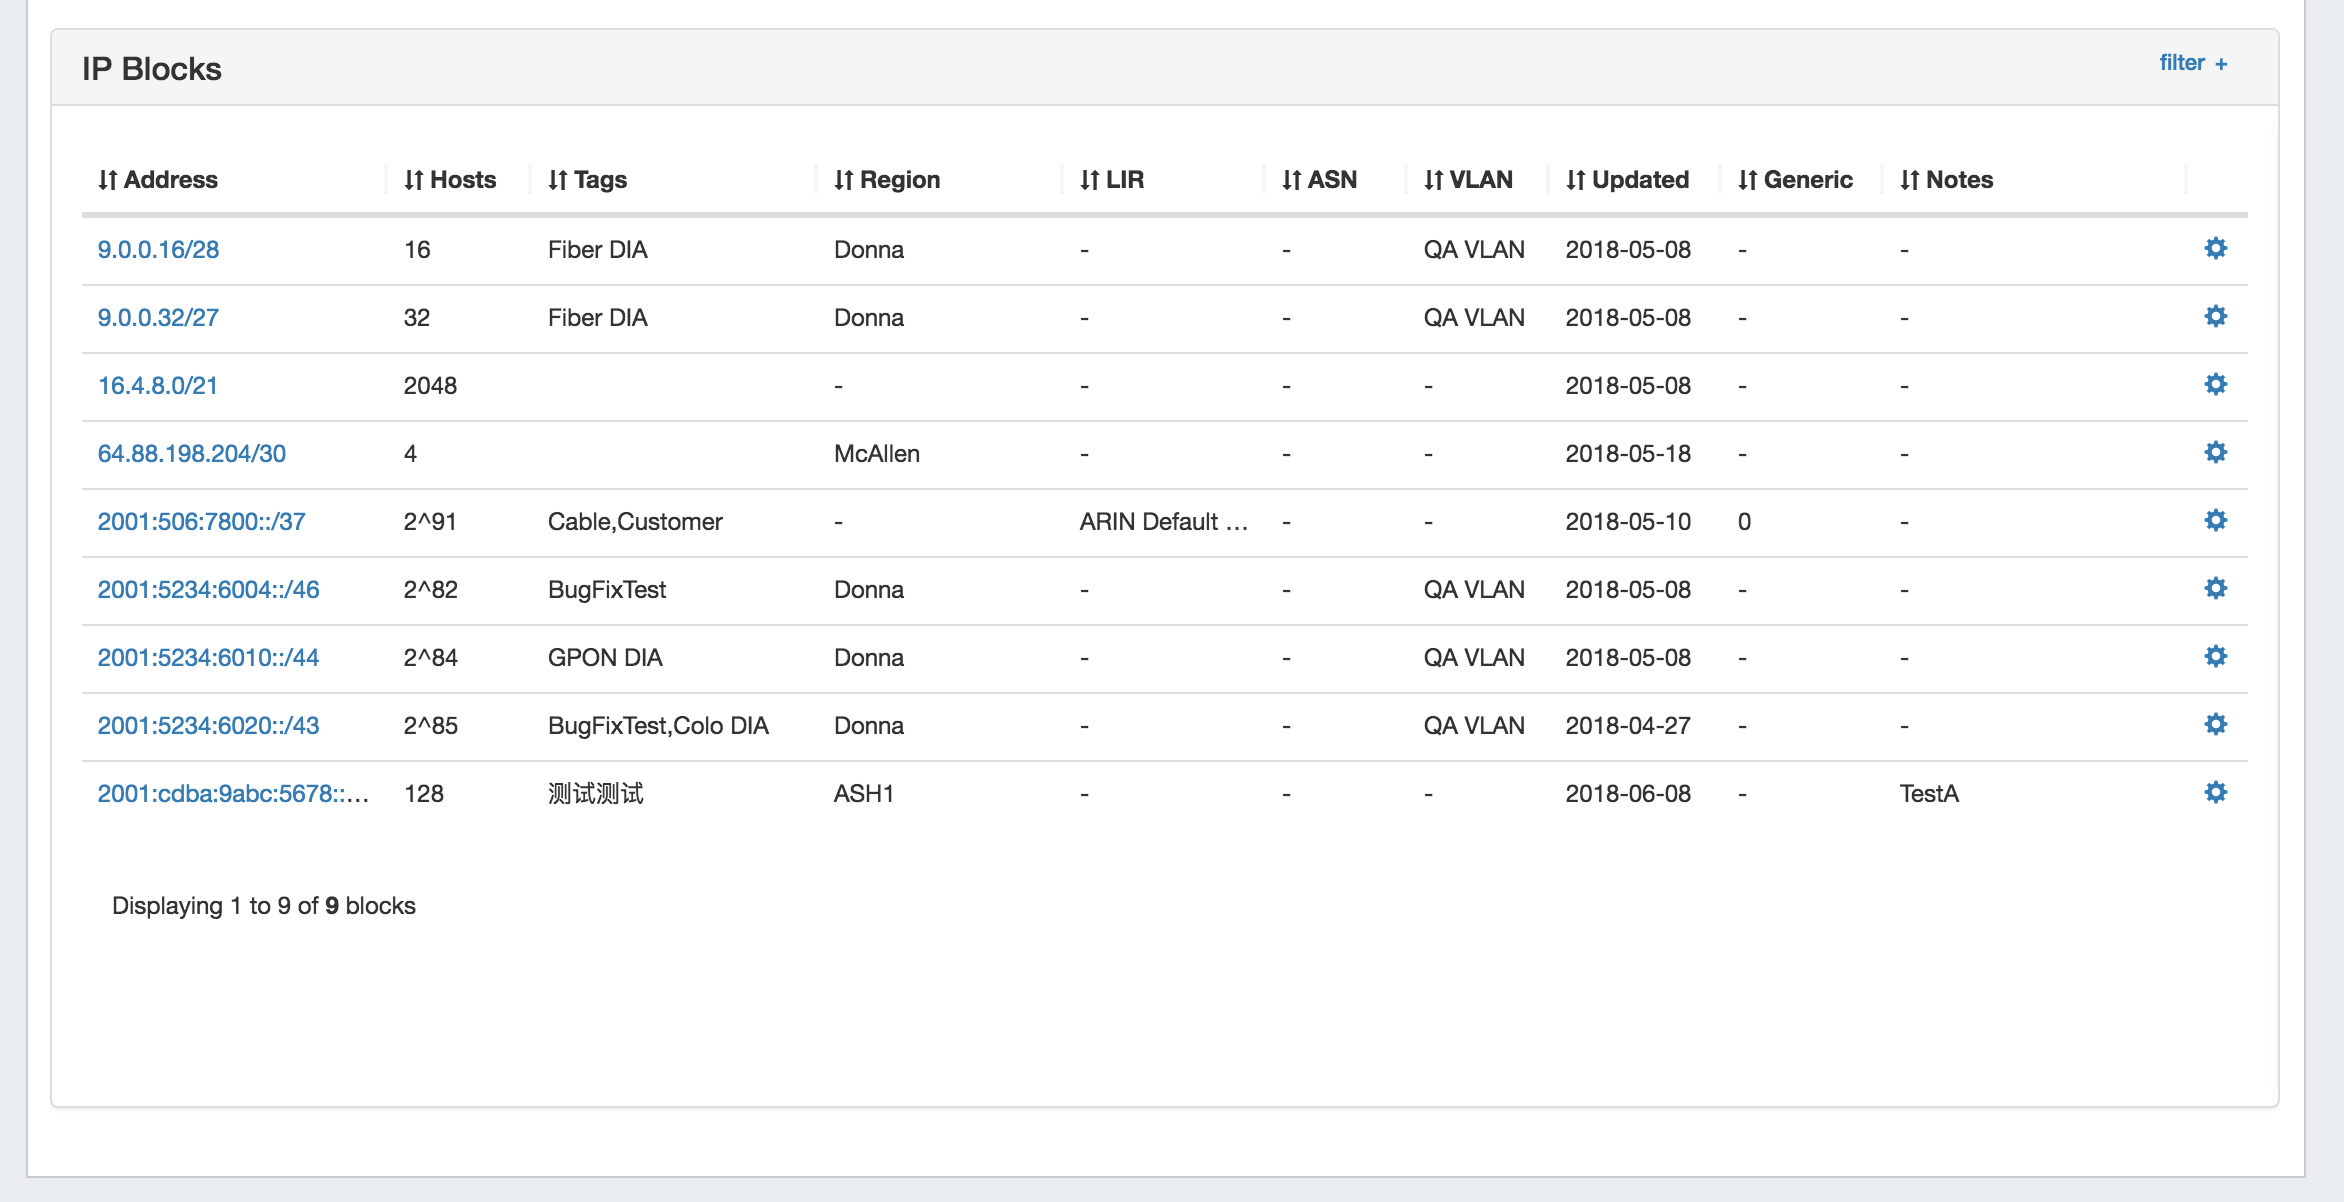Screen dimensions: 2344x1202
Task: Expand the filter panel
Action: click(2192, 63)
